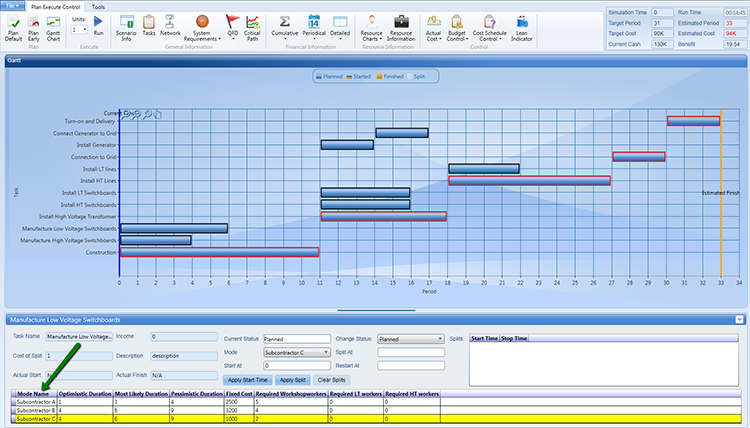Click the Description field
750x428 pixels.
coord(184,356)
